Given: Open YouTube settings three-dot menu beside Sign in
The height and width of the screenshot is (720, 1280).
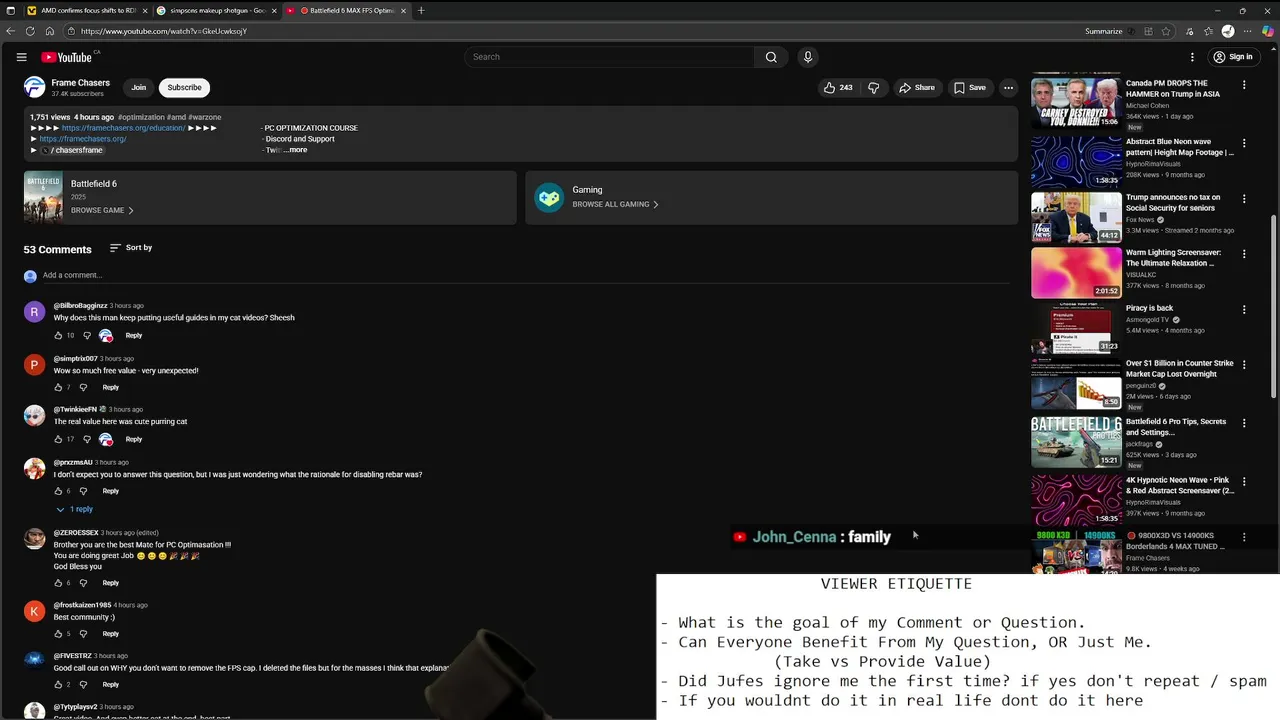Looking at the screenshot, I should pyautogui.click(x=1192, y=57).
